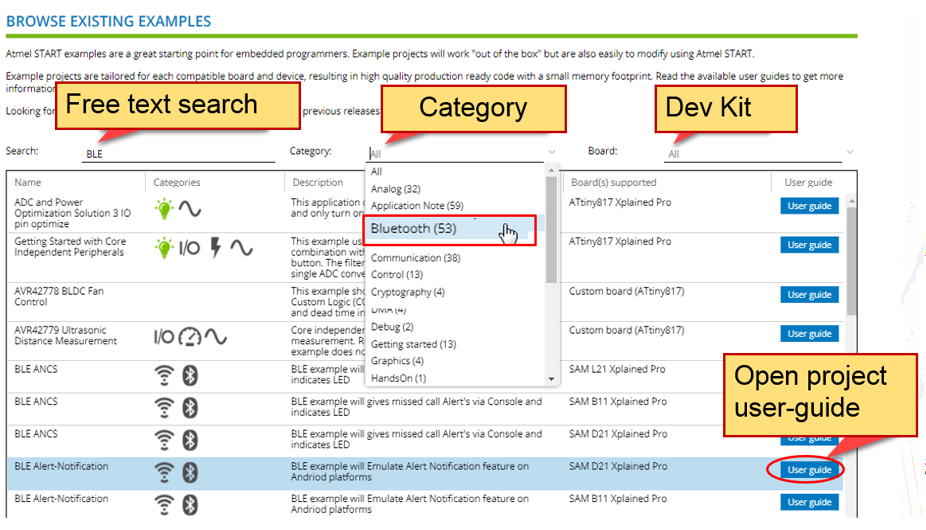Click the examples table vertical scrollbar thumb
This screenshot has width=926, height=530.
(x=852, y=261)
